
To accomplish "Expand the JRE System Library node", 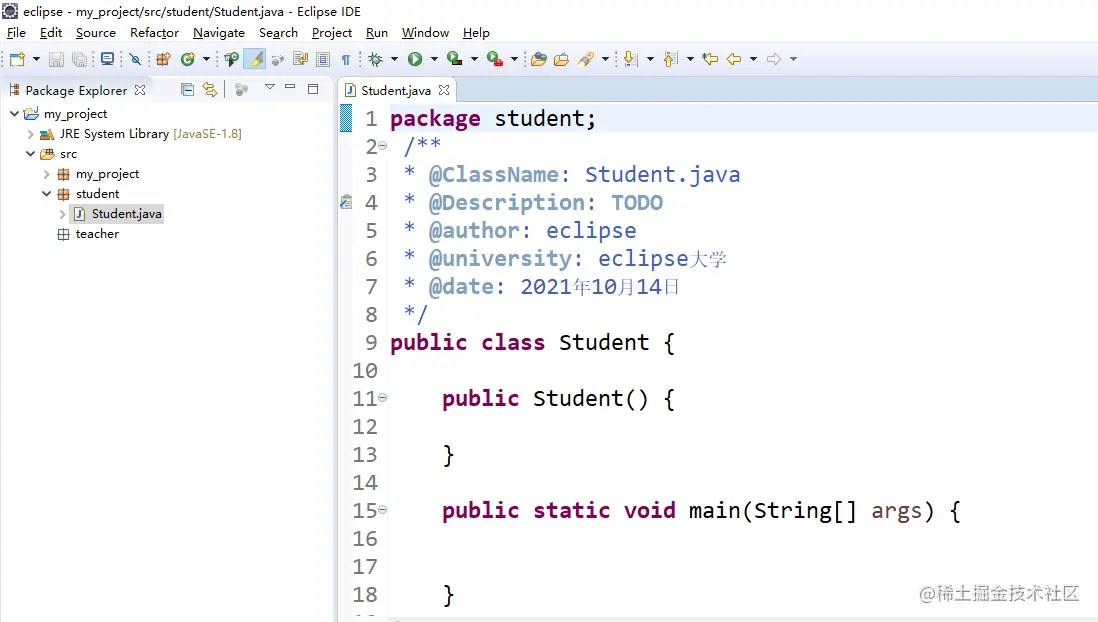I will [30, 134].
